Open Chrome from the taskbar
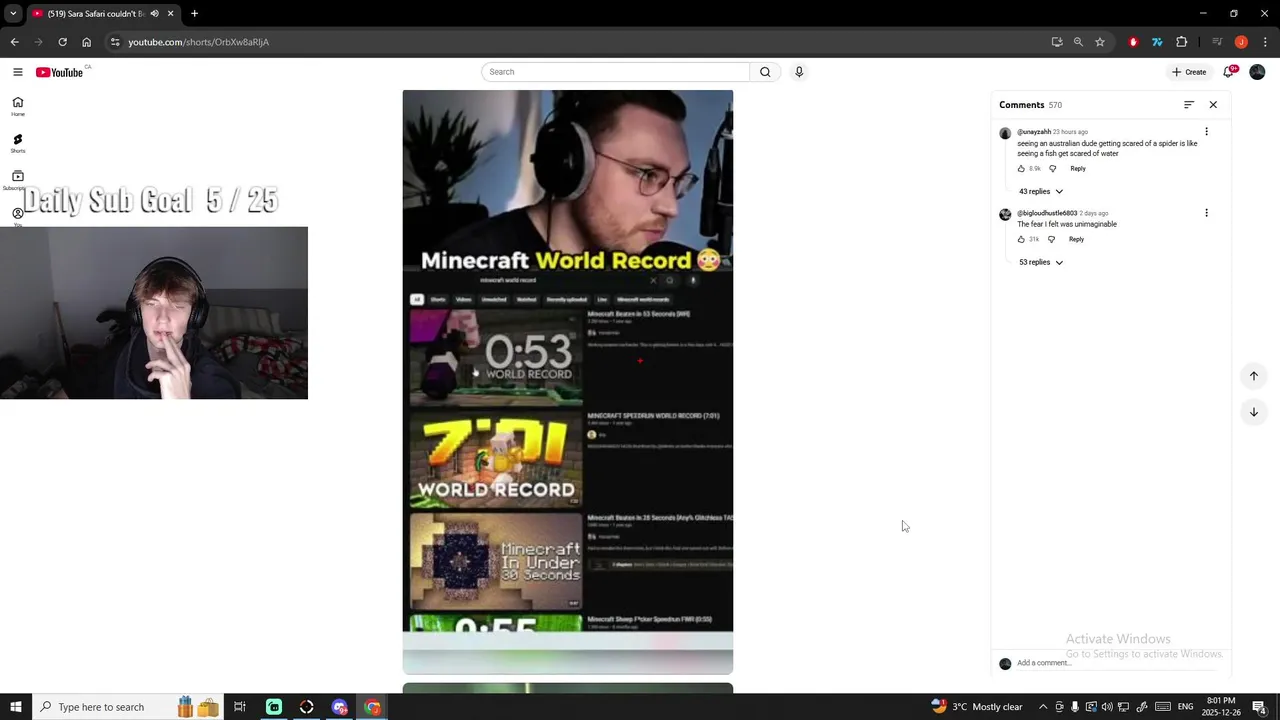1280x720 pixels. click(x=372, y=707)
